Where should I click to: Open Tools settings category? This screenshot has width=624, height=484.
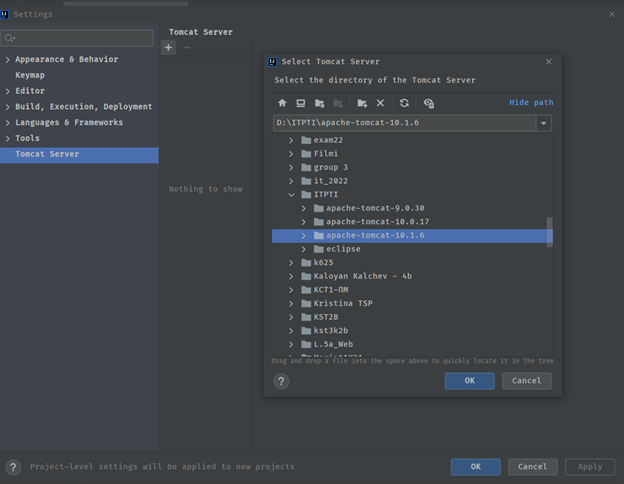point(27,138)
